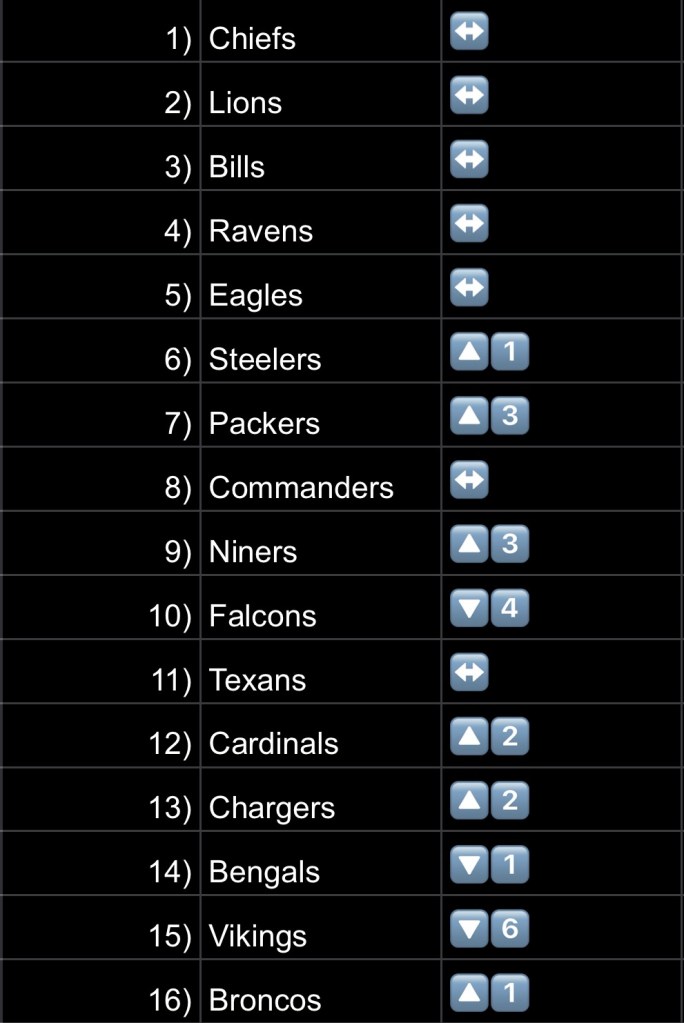The image size is (684, 1023).
Task: Select the Lions team name
Action: click(x=245, y=103)
